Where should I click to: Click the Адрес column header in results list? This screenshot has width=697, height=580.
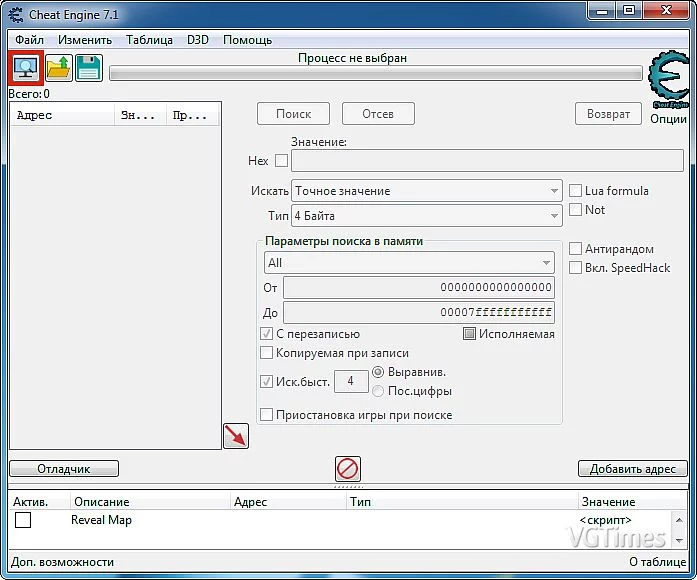coord(62,116)
